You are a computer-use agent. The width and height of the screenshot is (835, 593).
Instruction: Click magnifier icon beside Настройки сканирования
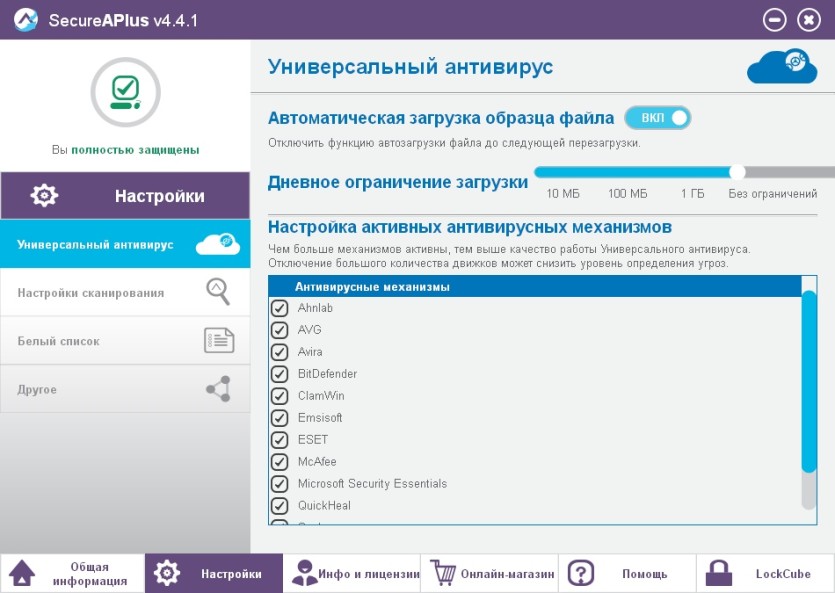click(x=218, y=292)
